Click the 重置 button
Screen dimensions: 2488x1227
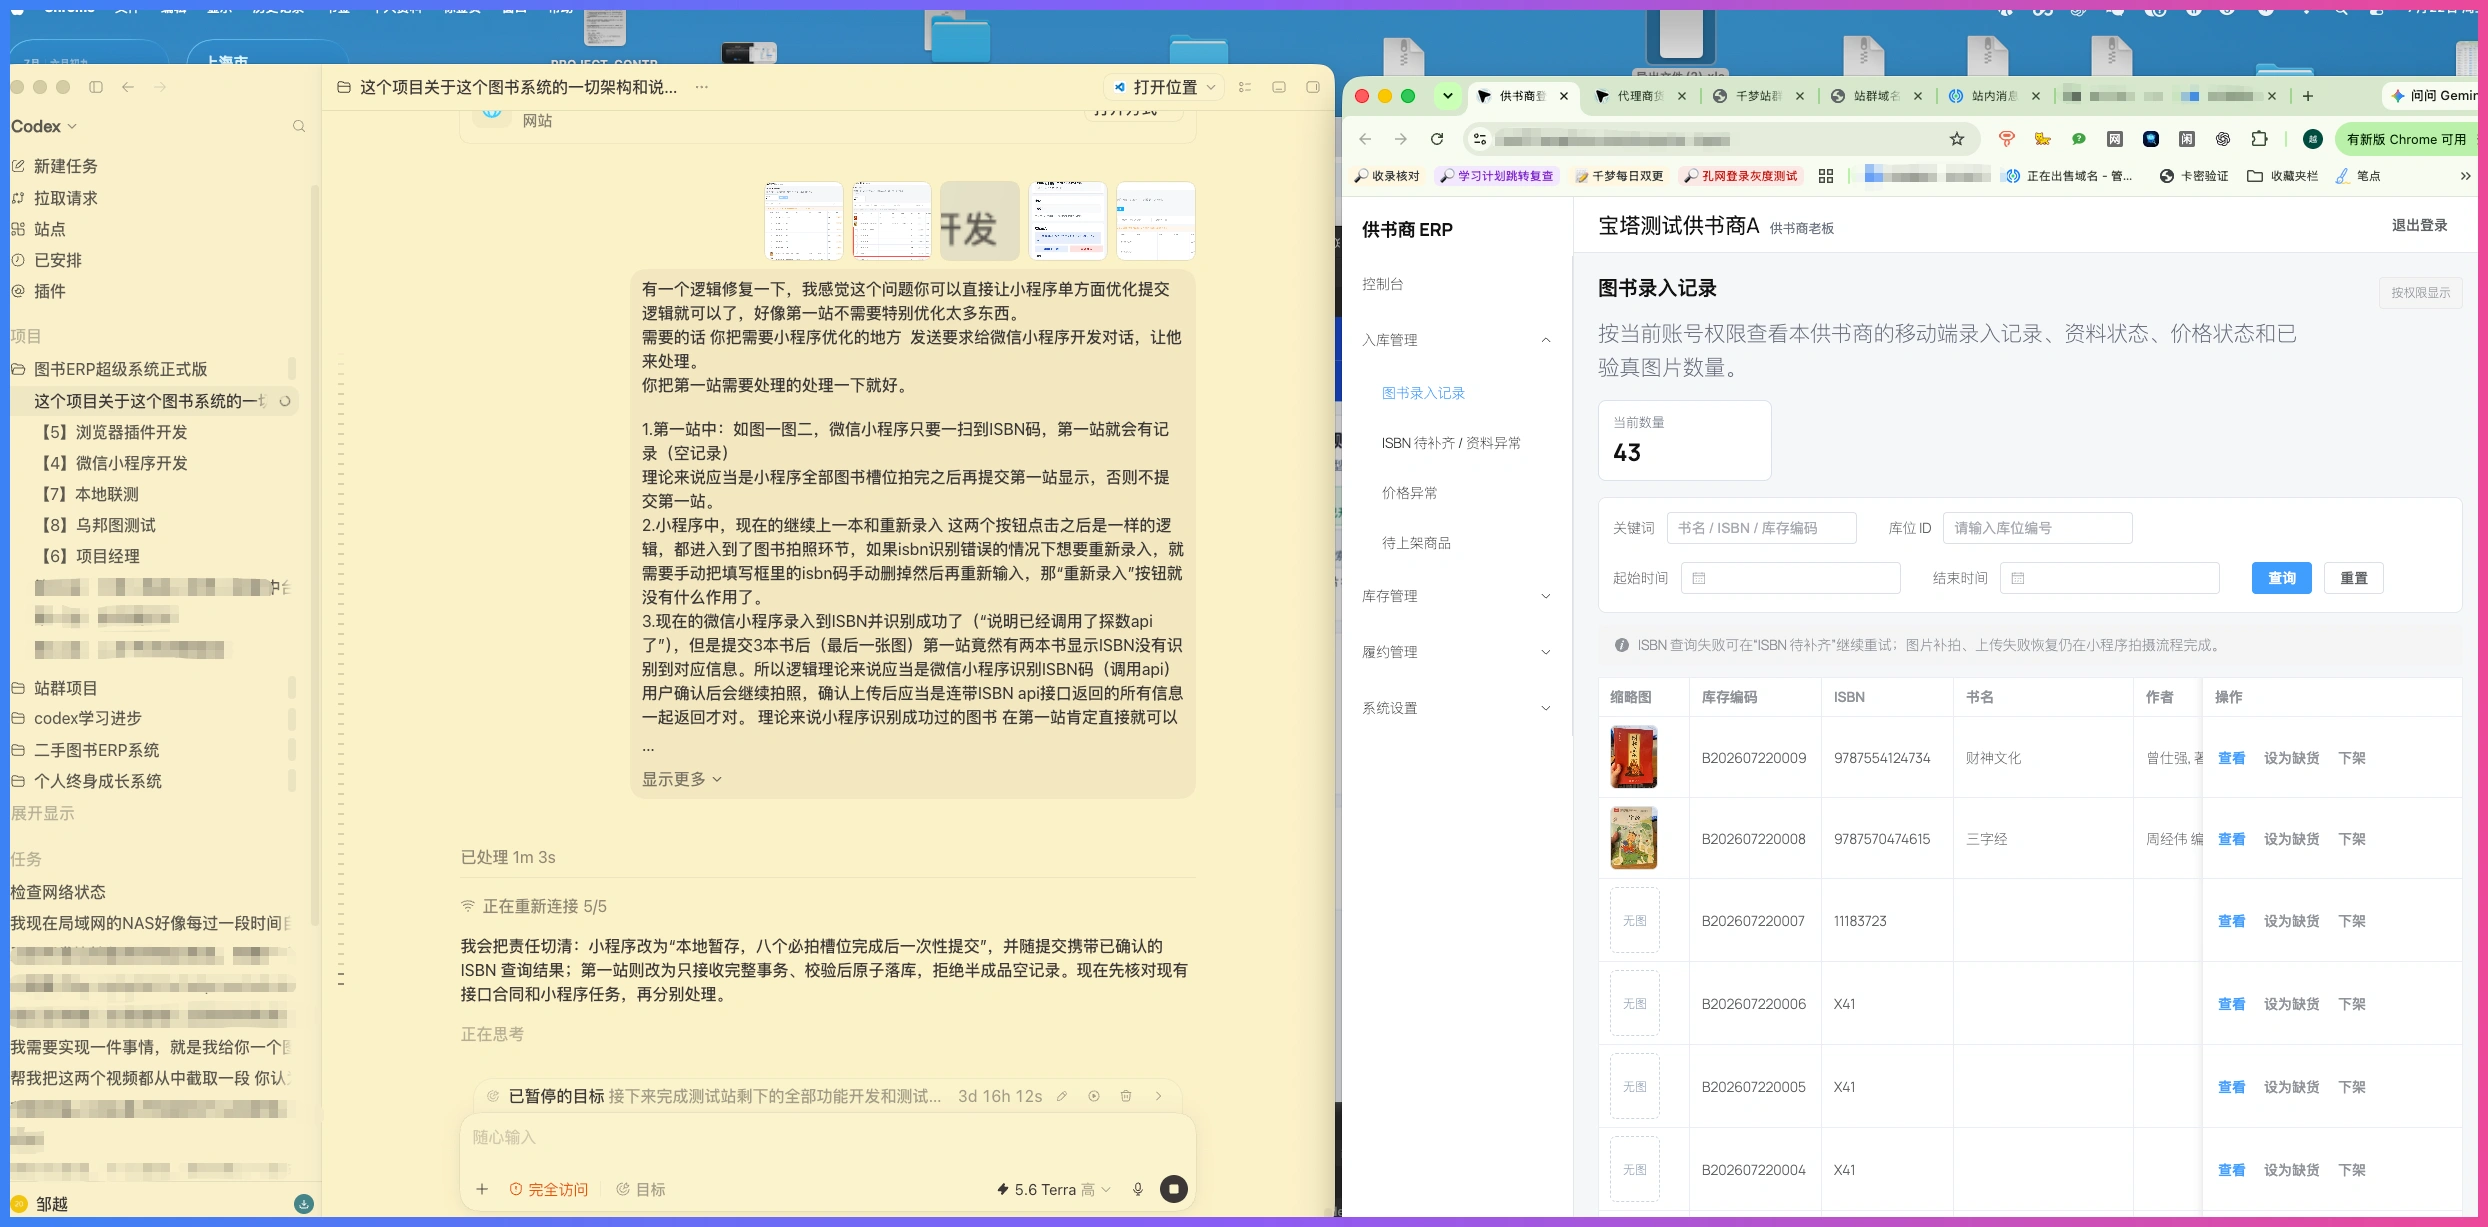click(x=2354, y=578)
